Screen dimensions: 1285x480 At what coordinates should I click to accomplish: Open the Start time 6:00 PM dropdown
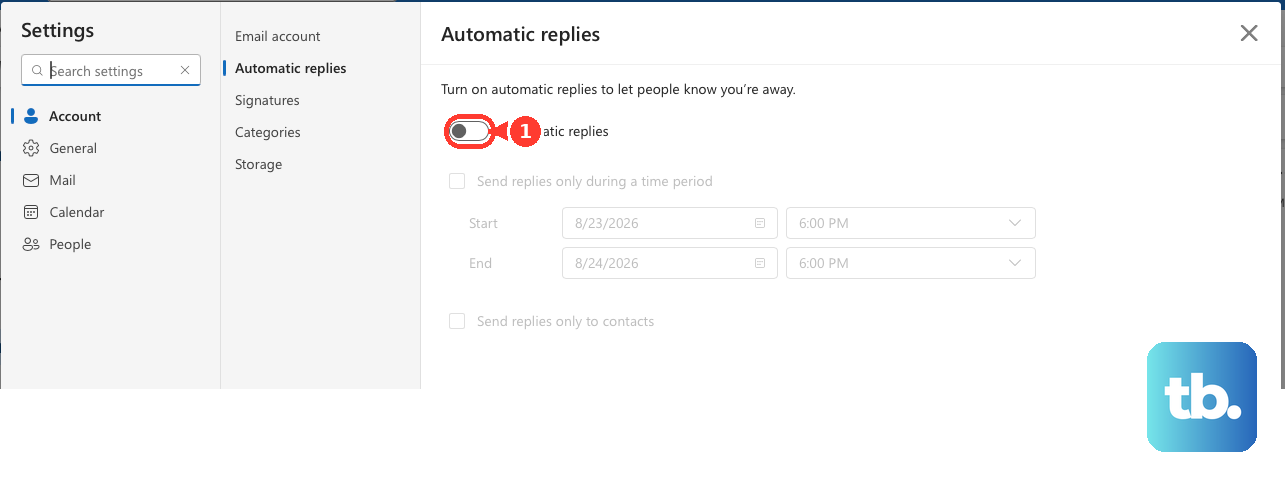pyautogui.click(x=911, y=223)
